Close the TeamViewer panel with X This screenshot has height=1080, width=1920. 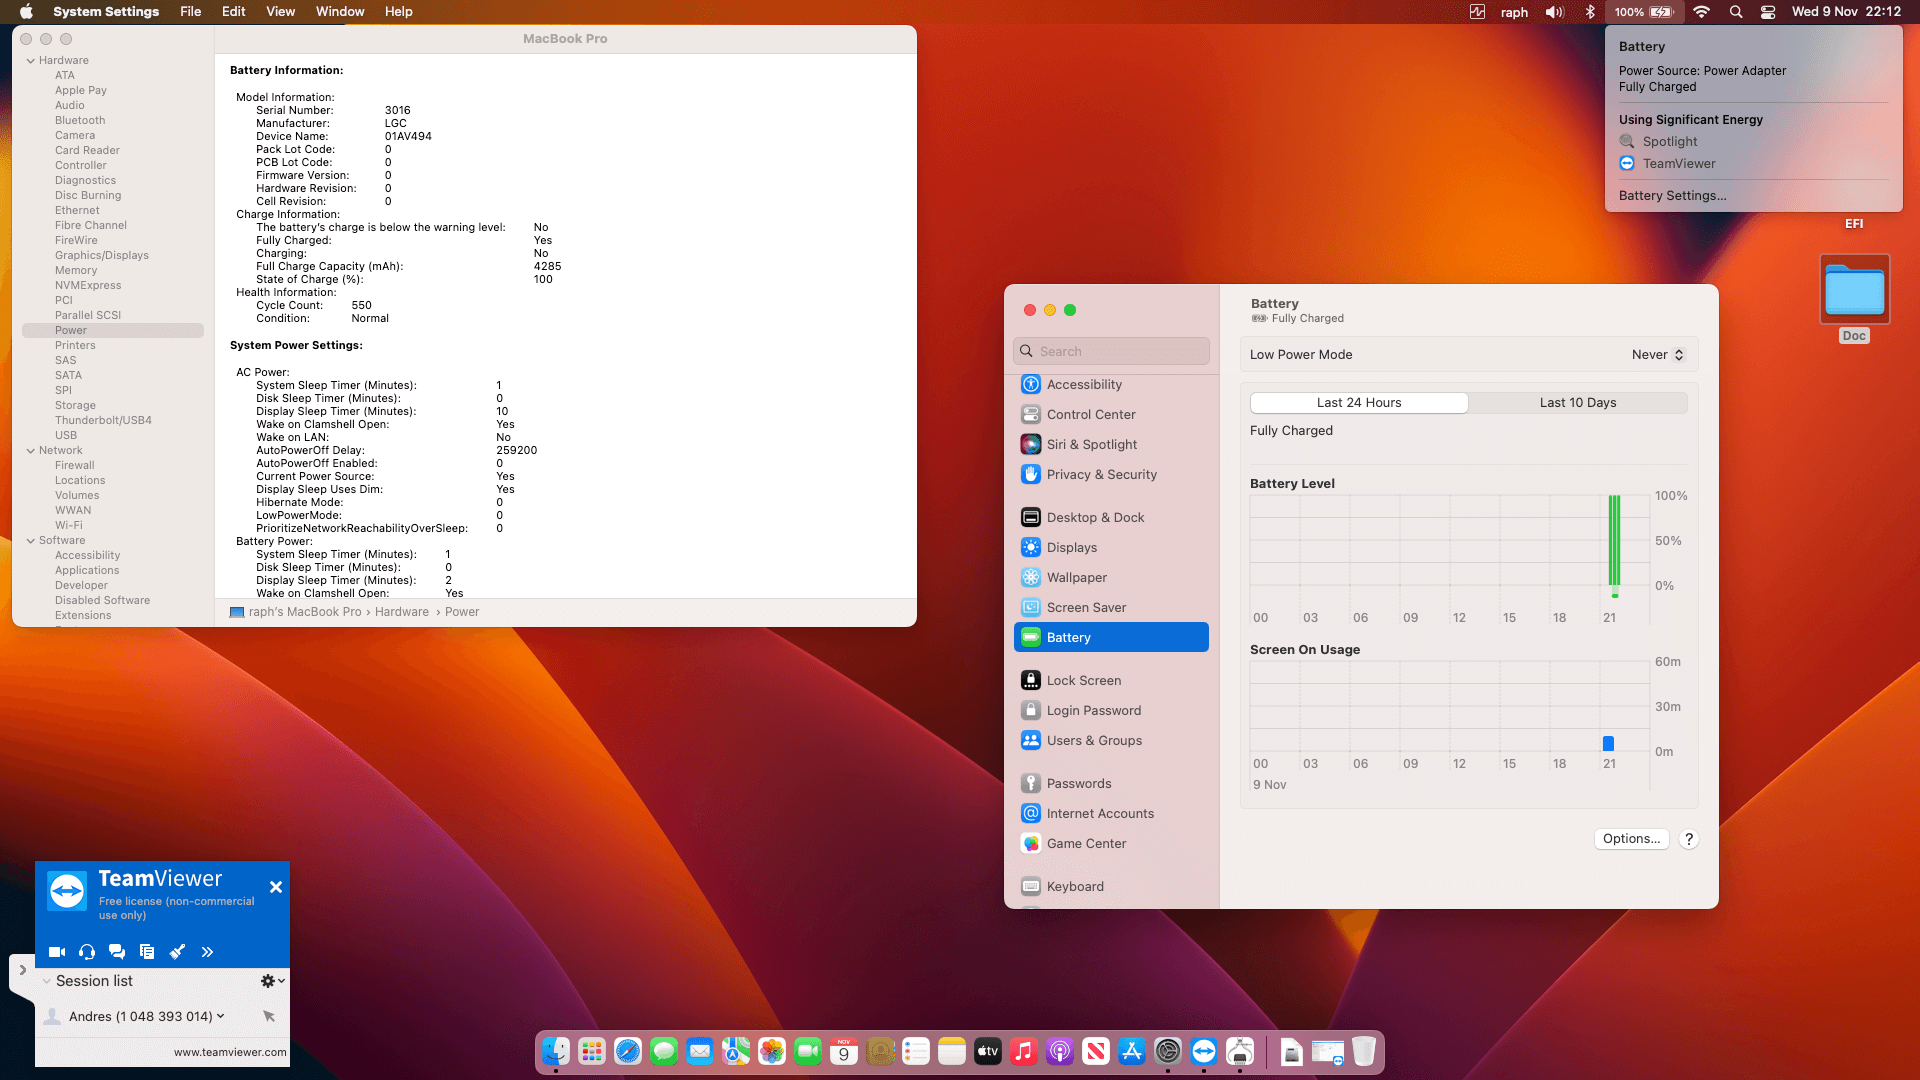pyautogui.click(x=276, y=887)
